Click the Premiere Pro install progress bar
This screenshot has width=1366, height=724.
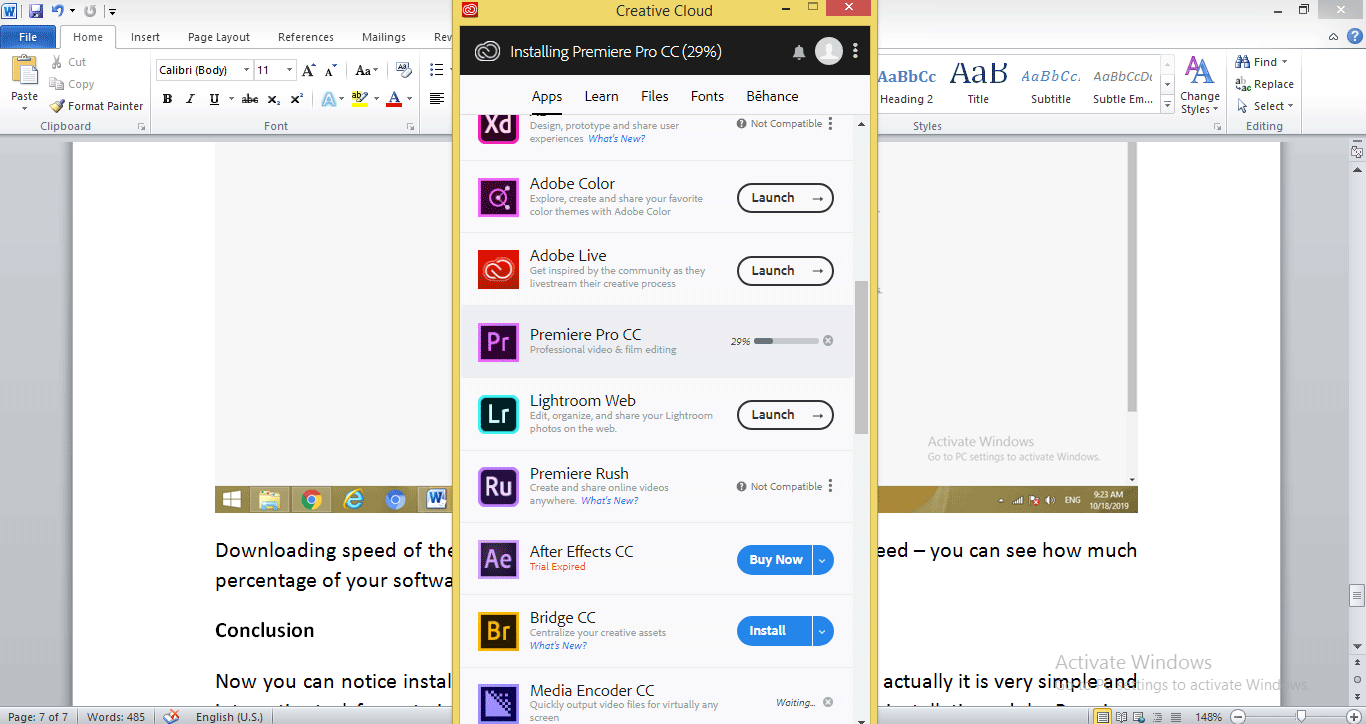point(786,341)
